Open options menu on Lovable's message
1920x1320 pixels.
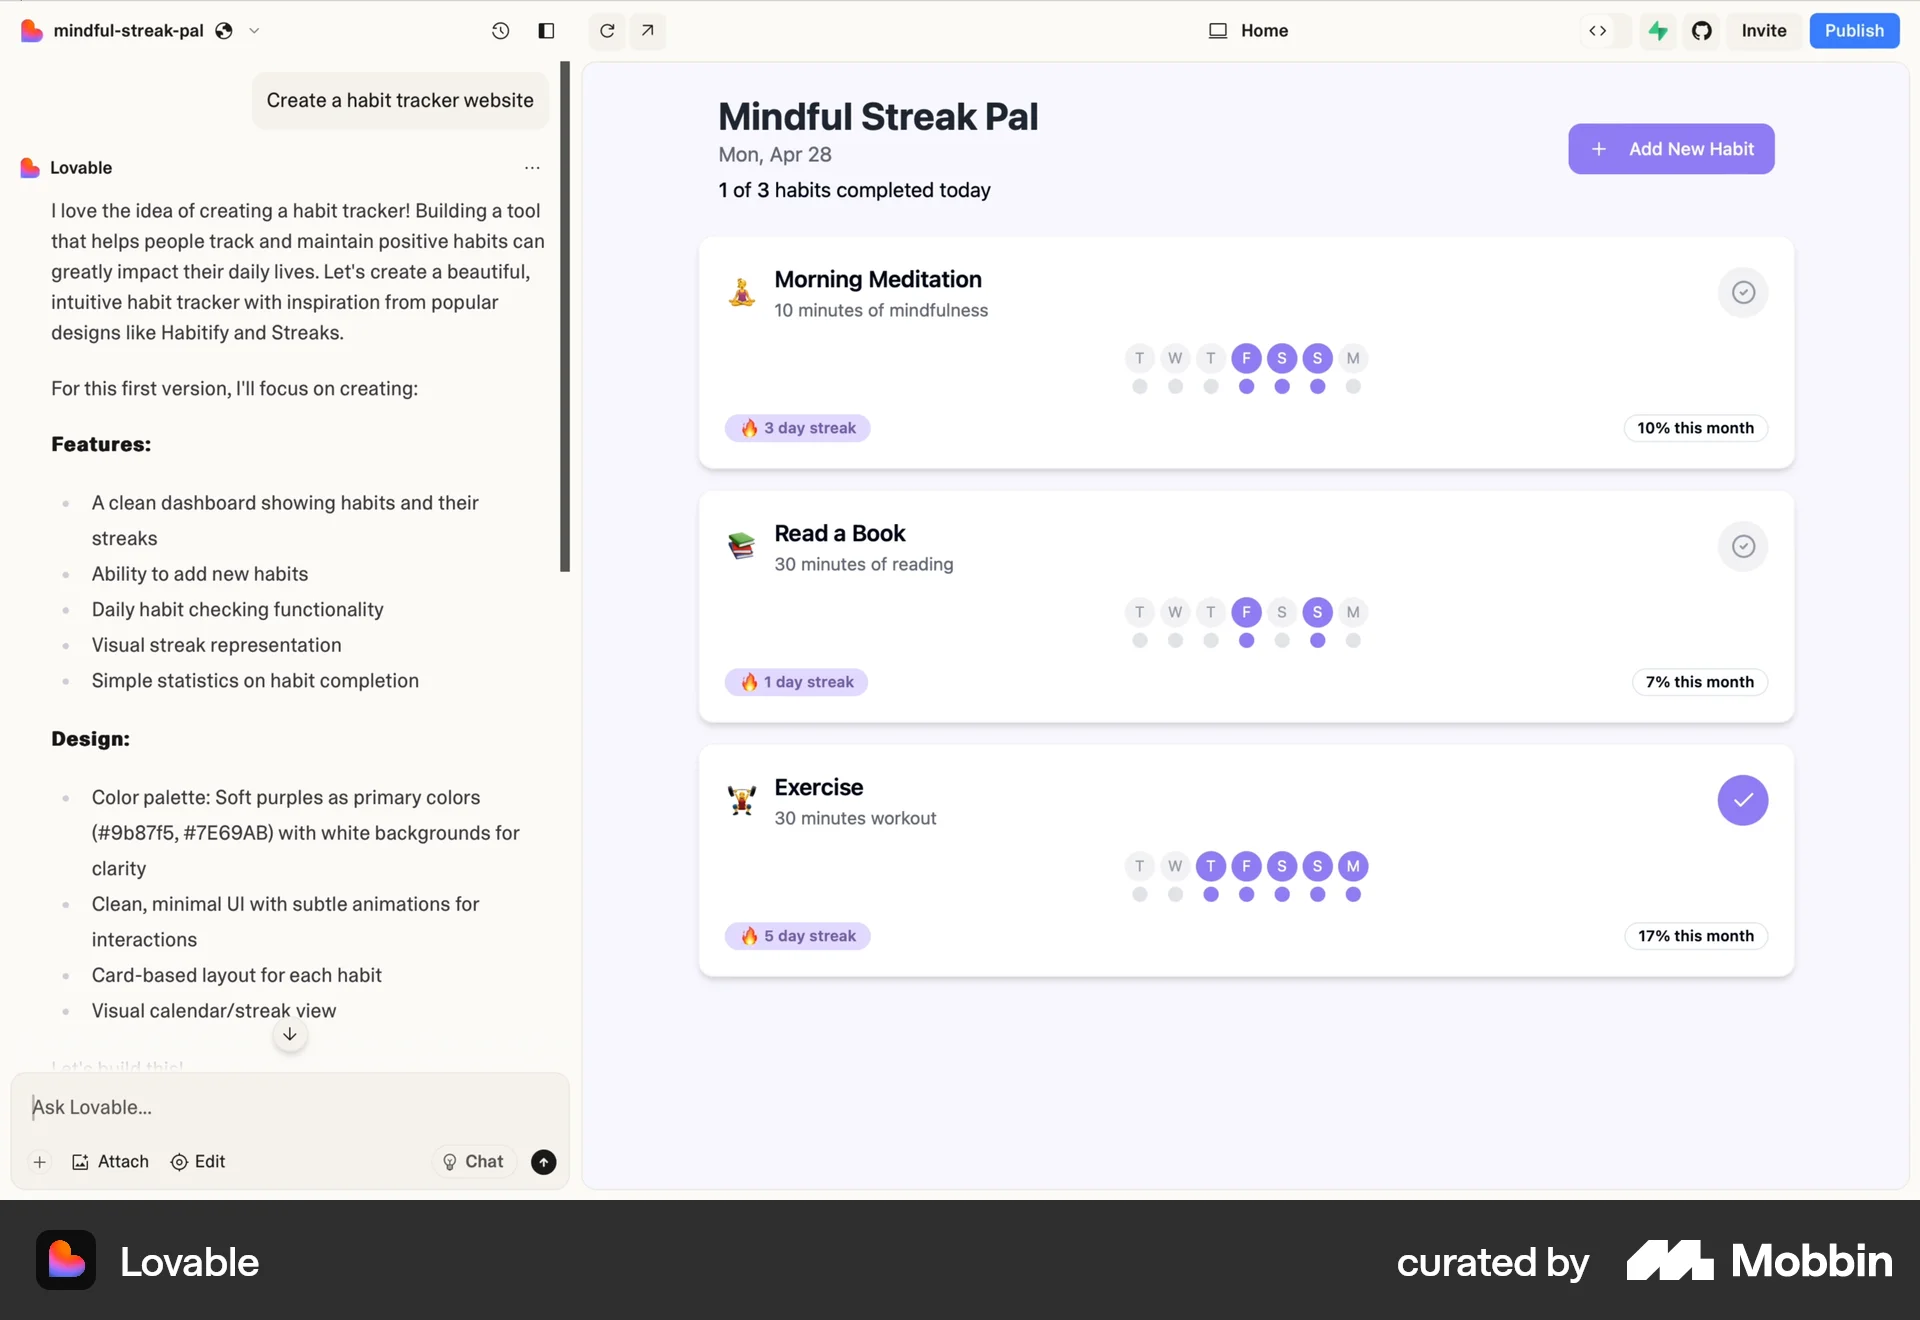(532, 168)
